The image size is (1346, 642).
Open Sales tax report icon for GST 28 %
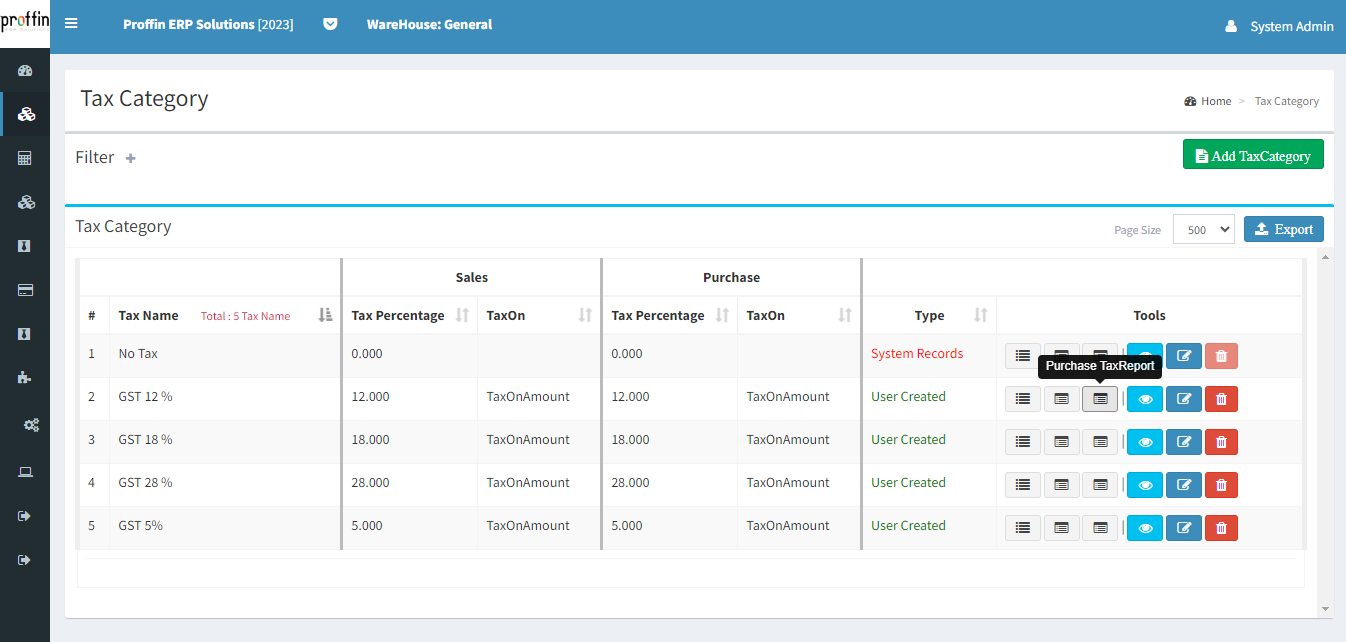pos(1062,485)
